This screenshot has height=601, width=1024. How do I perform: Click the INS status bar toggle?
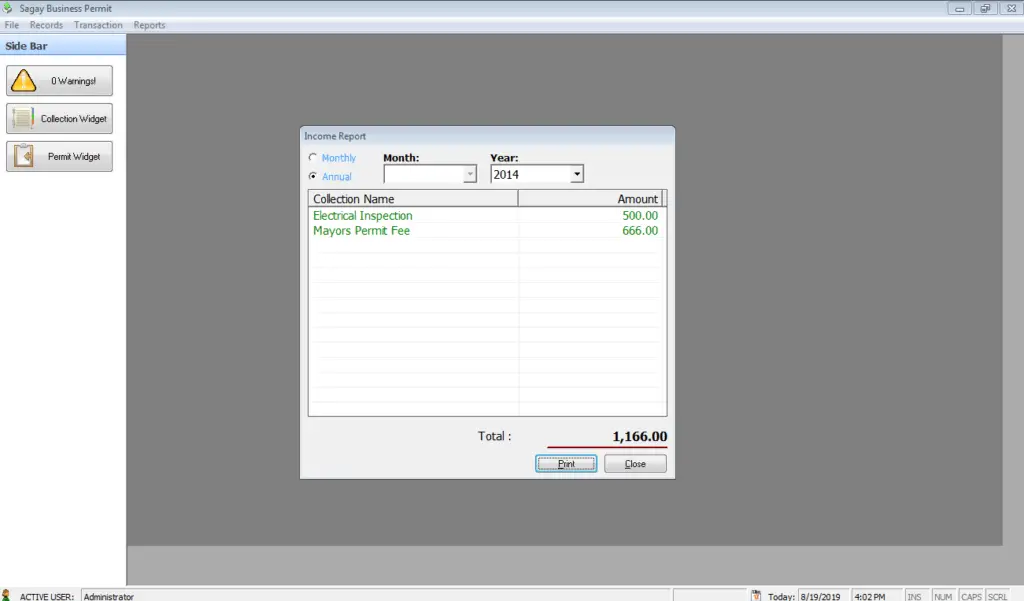coord(915,594)
